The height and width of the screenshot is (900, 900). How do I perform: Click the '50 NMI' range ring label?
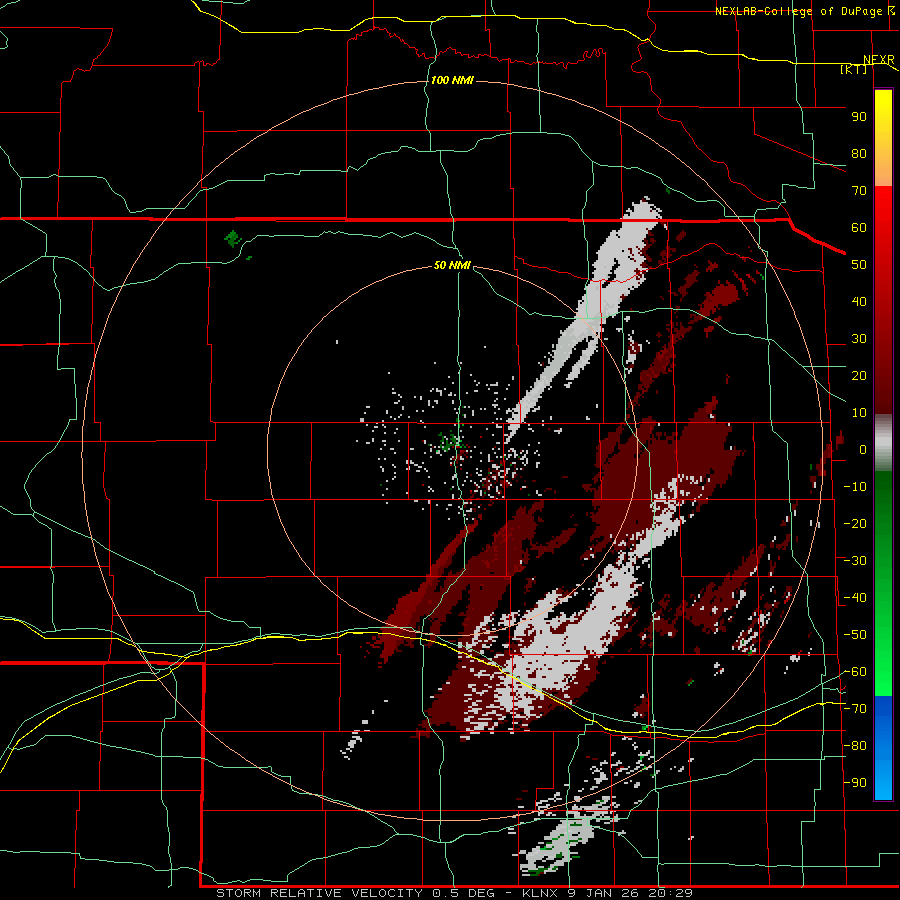tap(452, 265)
